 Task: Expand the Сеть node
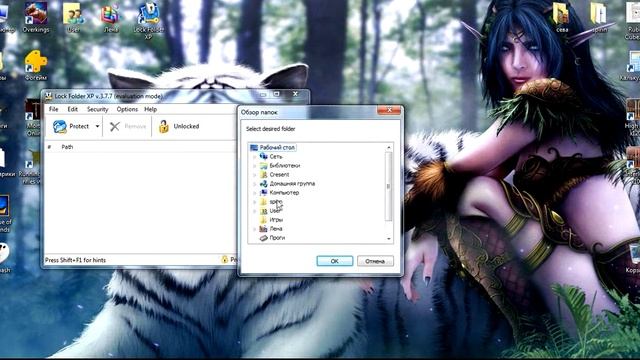click(x=255, y=157)
